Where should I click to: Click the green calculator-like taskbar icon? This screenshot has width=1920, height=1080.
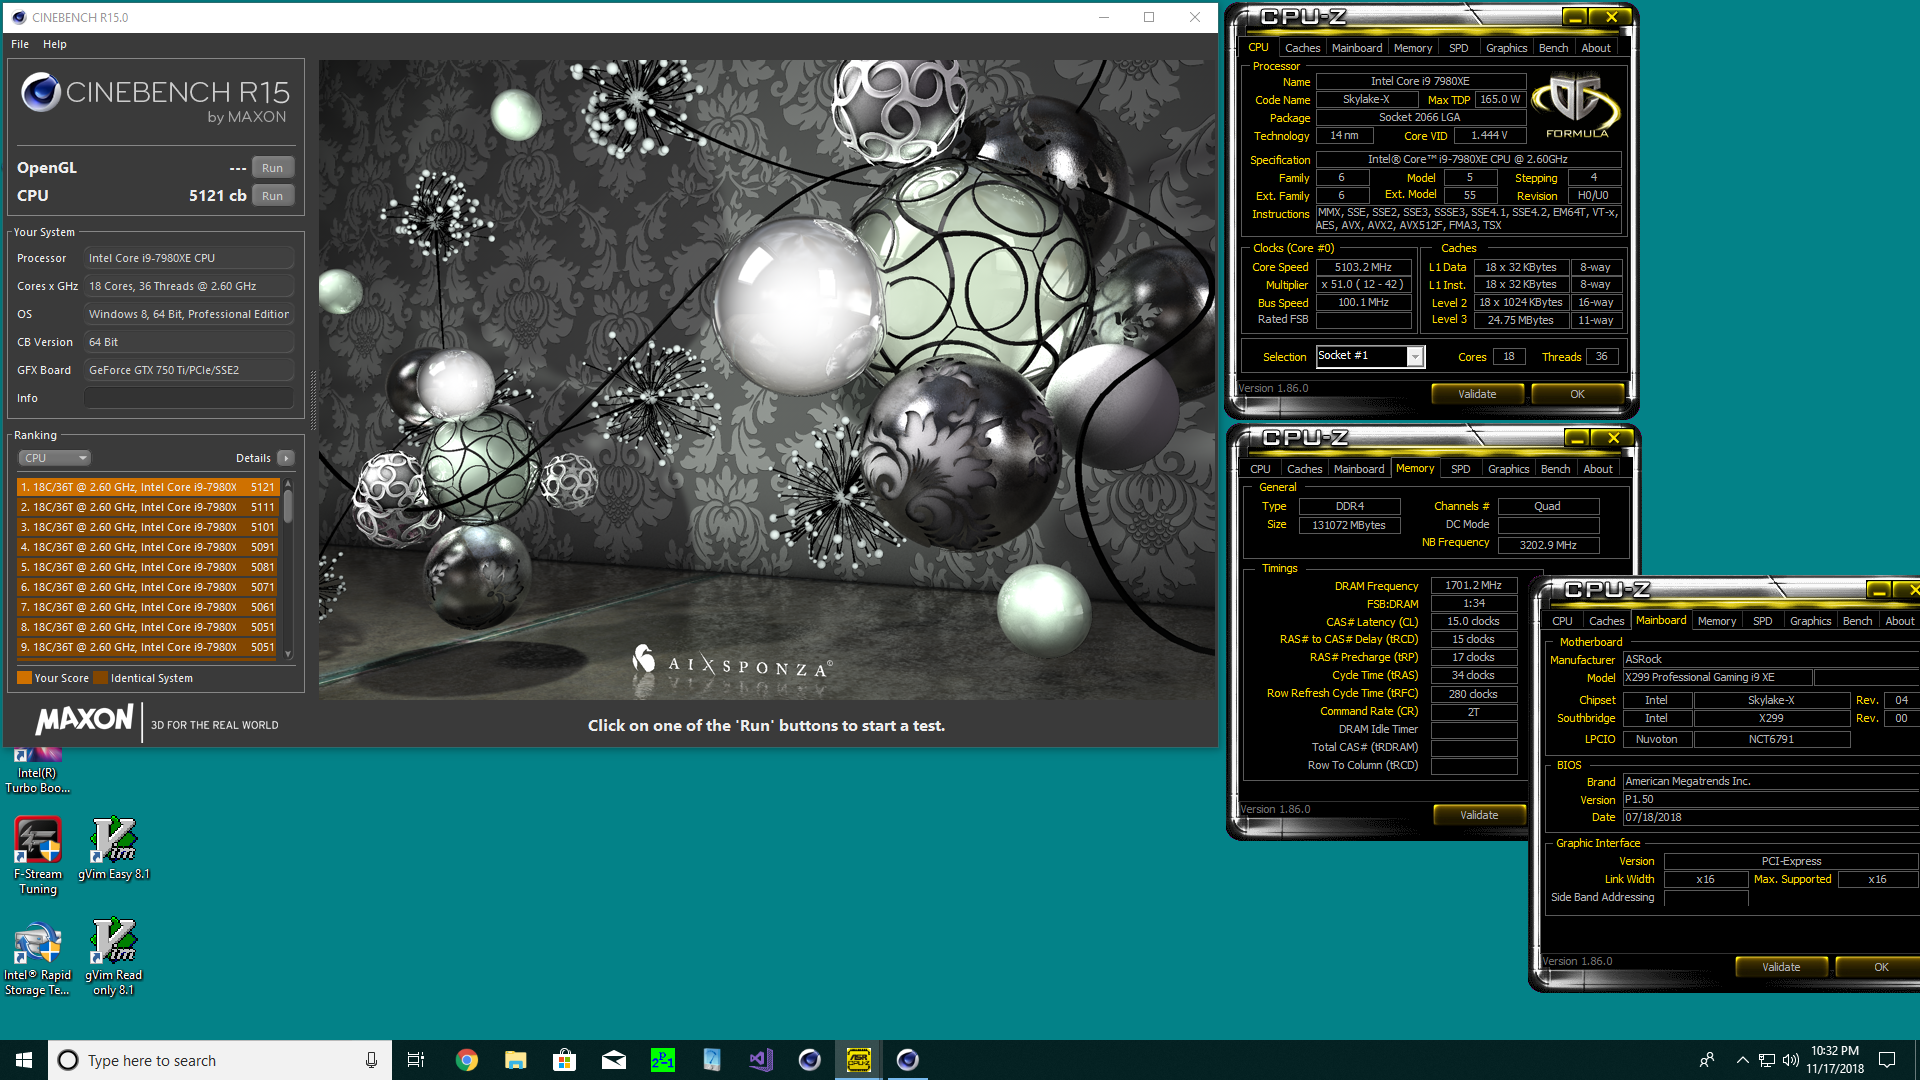pos(662,1060)
